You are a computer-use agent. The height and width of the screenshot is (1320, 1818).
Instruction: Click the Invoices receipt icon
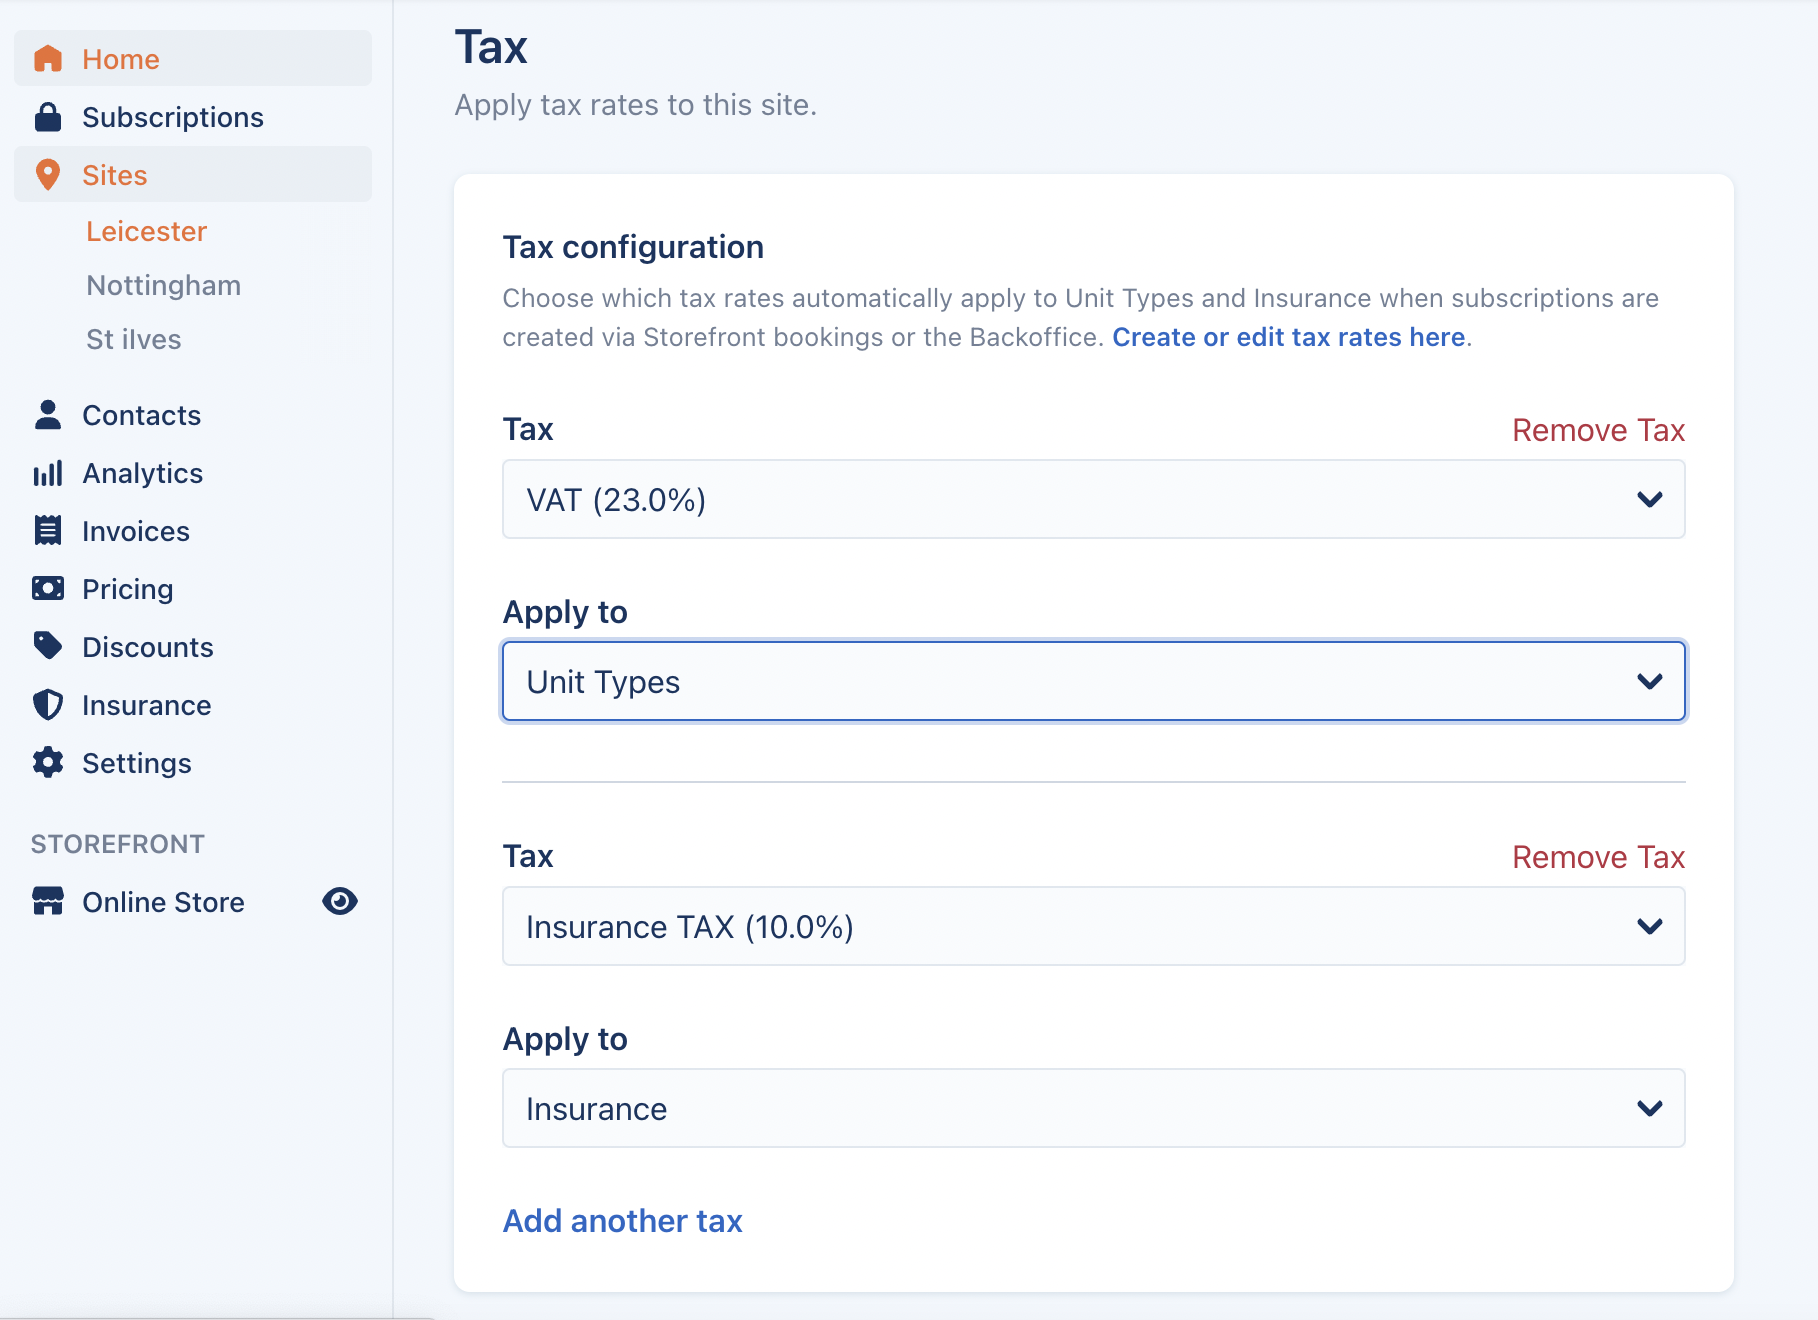[x=48, y=531]
